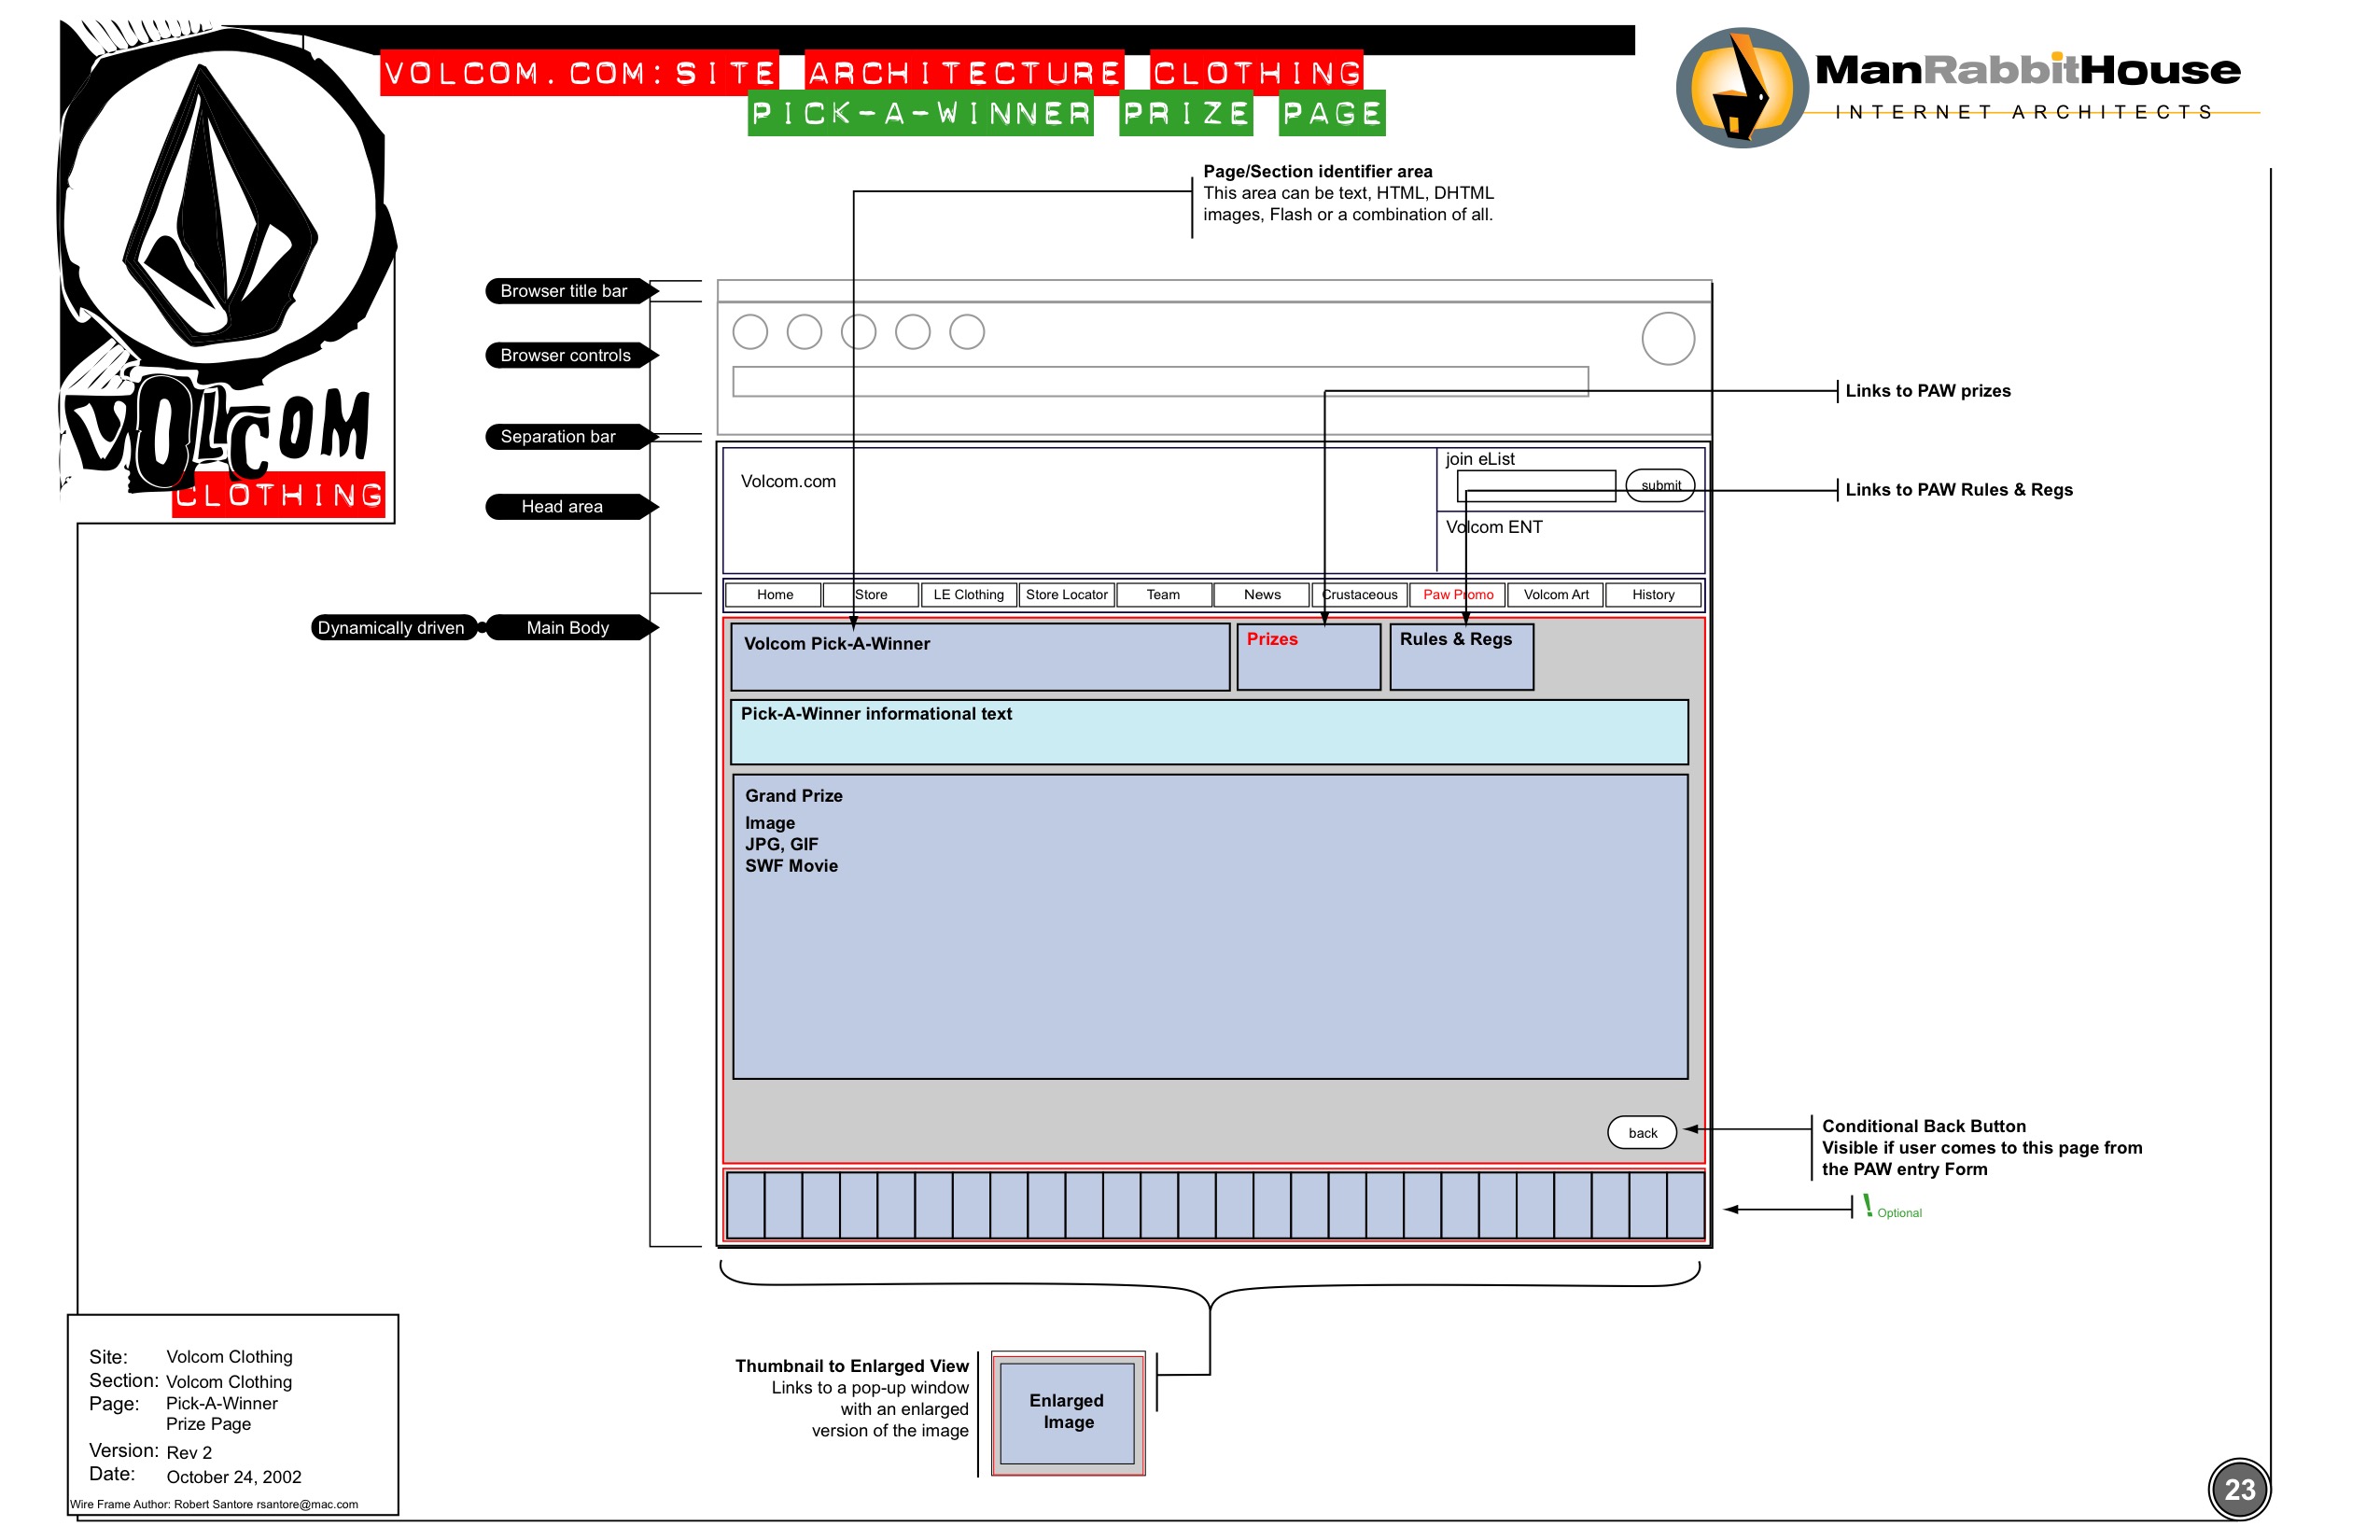Click the large round browser icon at right

pos(1668,339)
